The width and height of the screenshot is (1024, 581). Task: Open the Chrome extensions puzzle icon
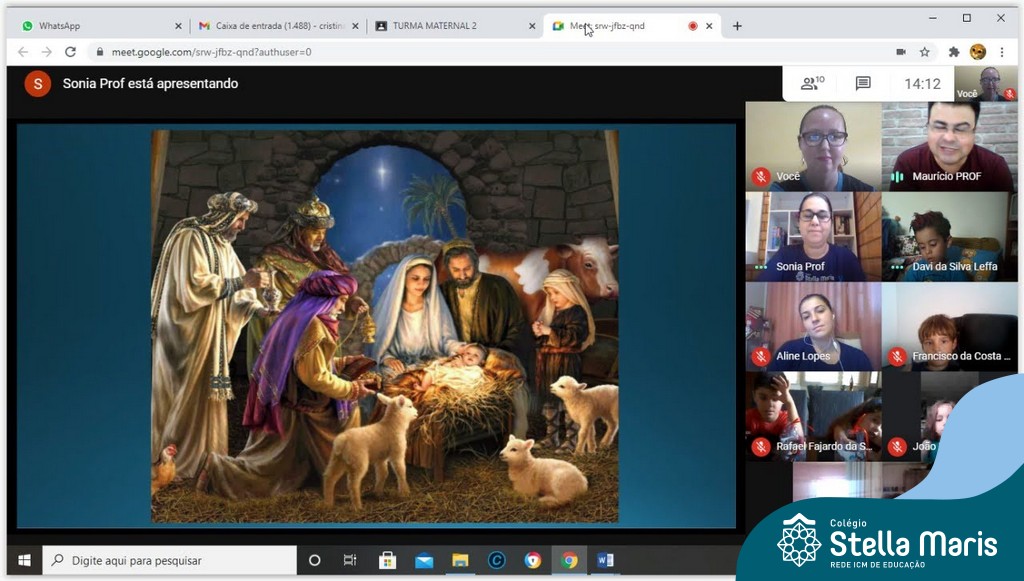[x=954, y=52]
